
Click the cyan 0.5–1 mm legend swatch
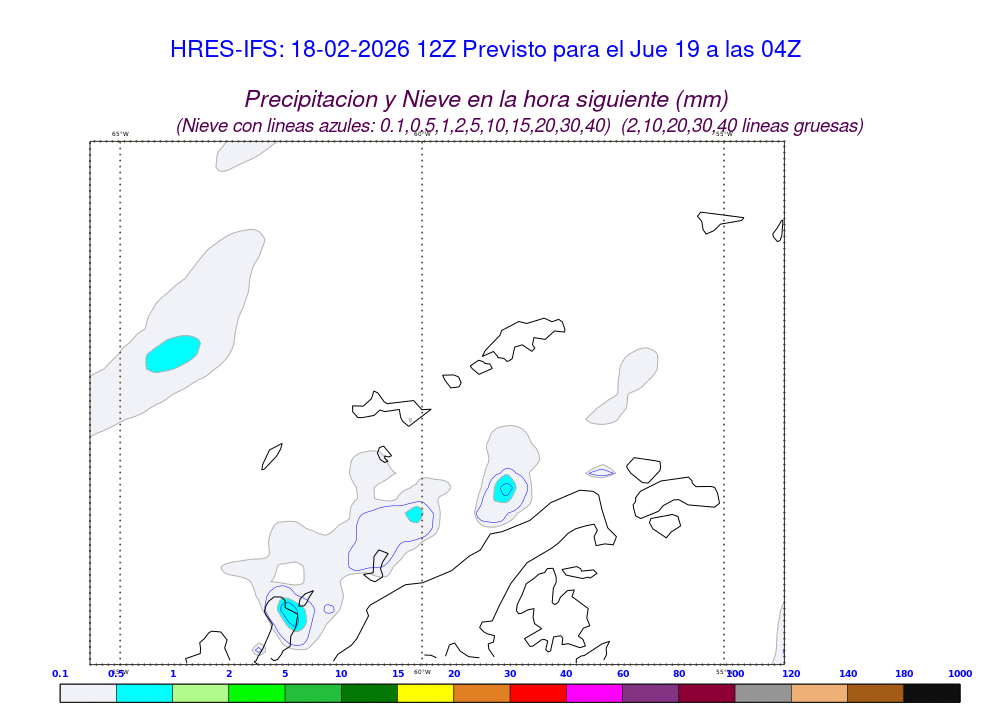click(144, 692)
